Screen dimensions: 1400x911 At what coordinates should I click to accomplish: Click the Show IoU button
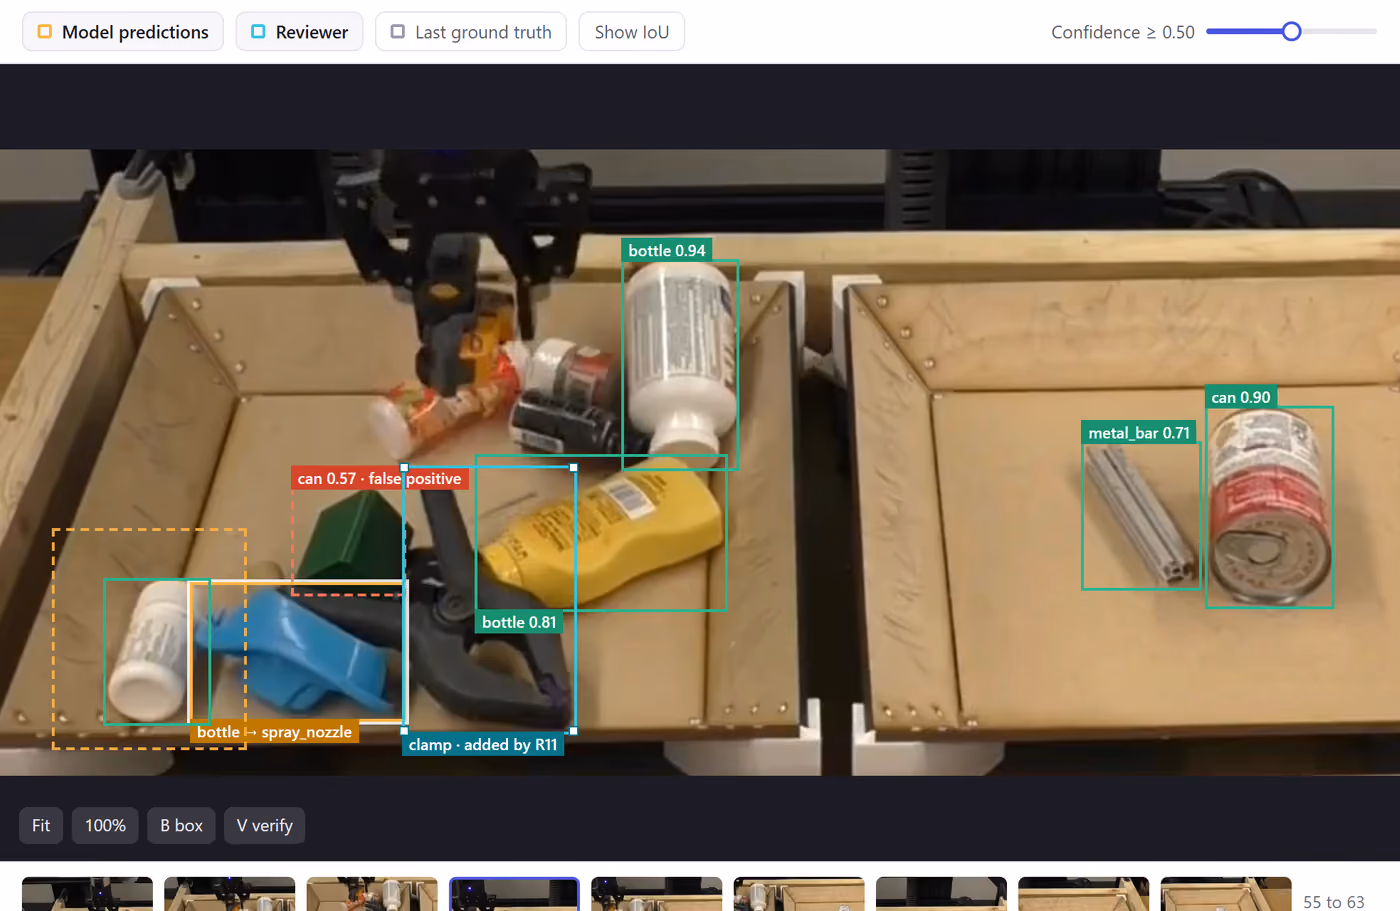(632, 32)
